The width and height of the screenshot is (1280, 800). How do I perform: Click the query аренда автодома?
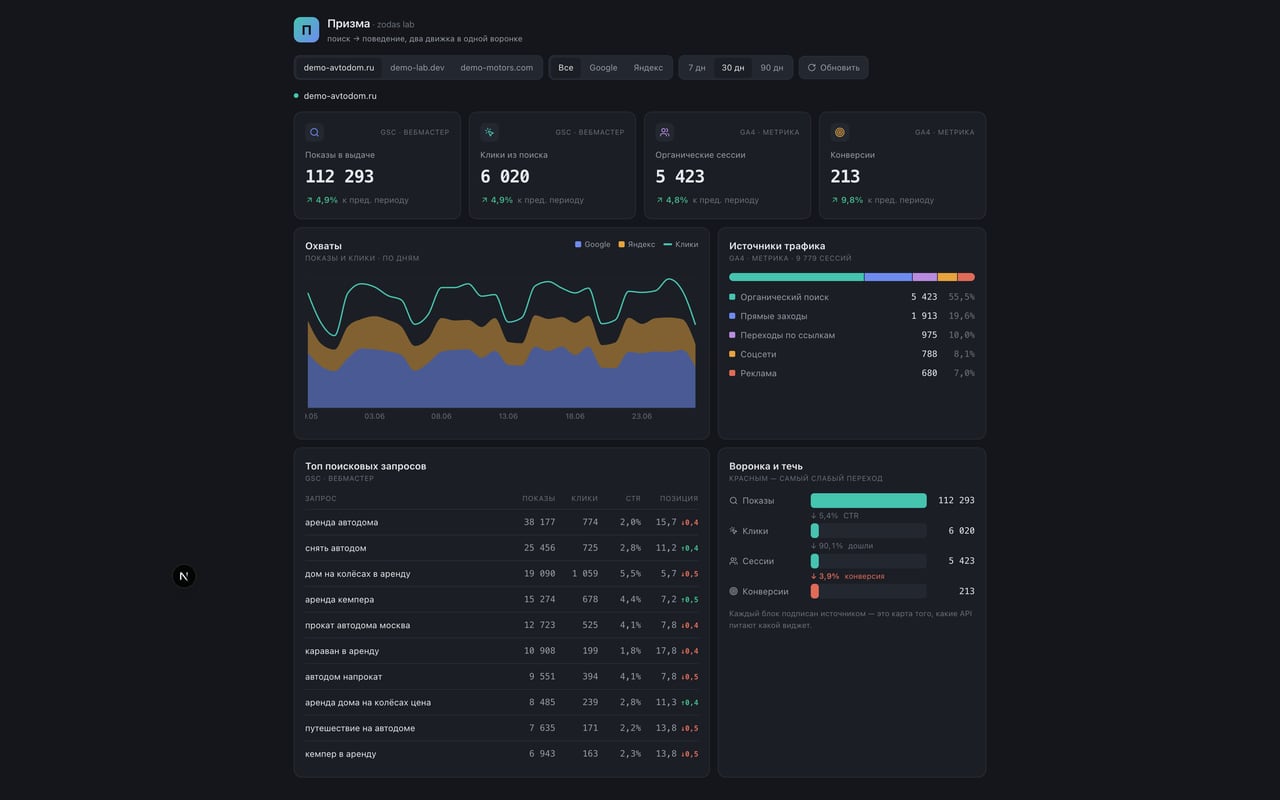[x=341, y=522]
